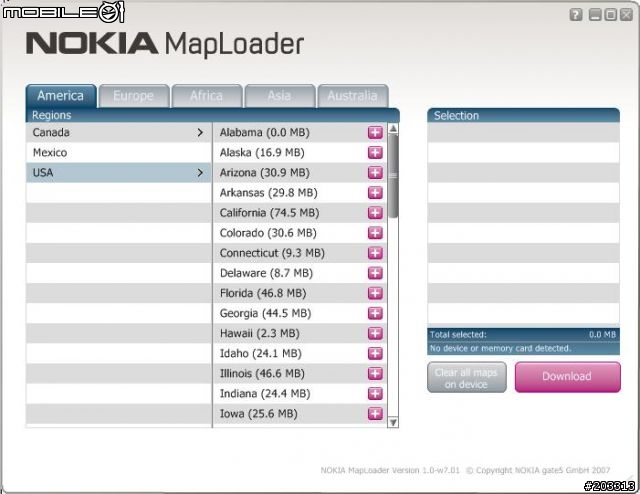Close the MapLoader window
The width and height of the screenshot is (640, 494).
point(626,15)
